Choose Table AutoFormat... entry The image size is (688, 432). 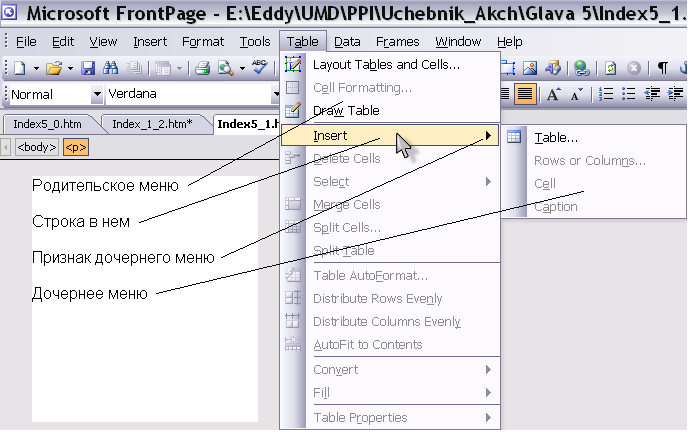pos(390,275)
